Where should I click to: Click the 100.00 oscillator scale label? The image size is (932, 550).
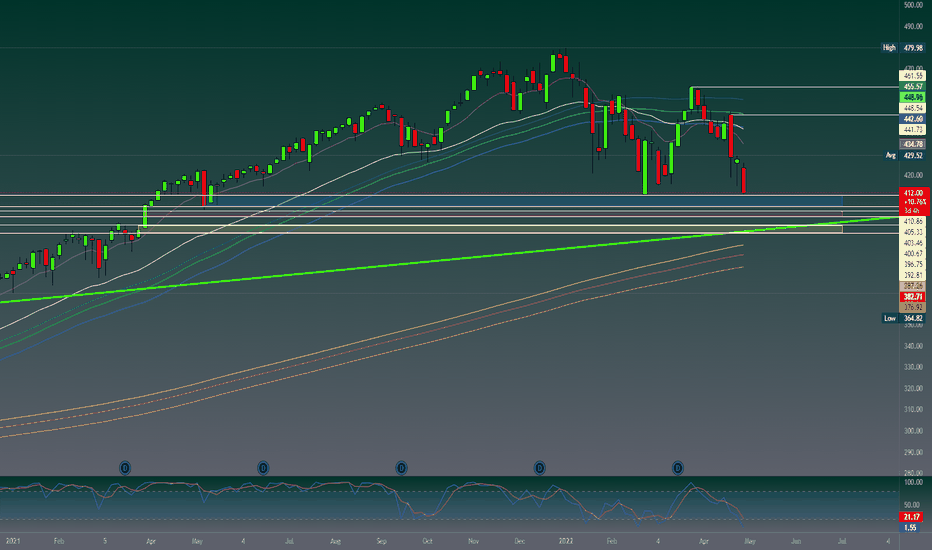pos(913,482)
